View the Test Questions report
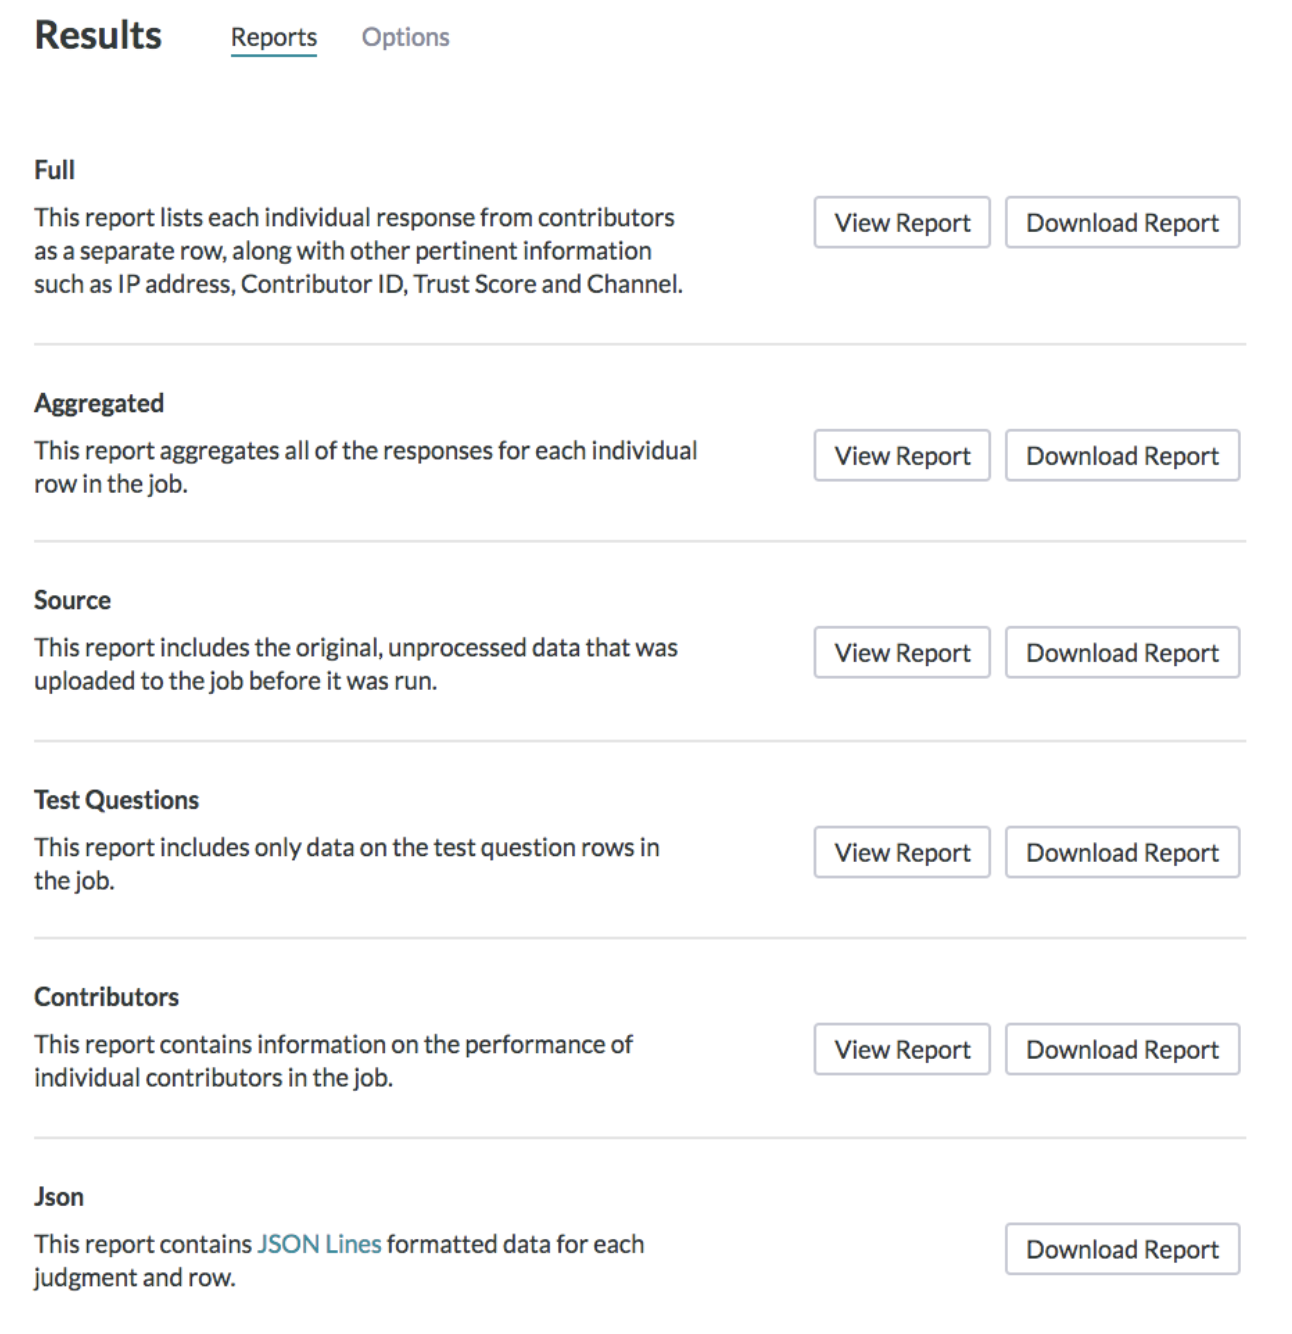 (902, 852)
